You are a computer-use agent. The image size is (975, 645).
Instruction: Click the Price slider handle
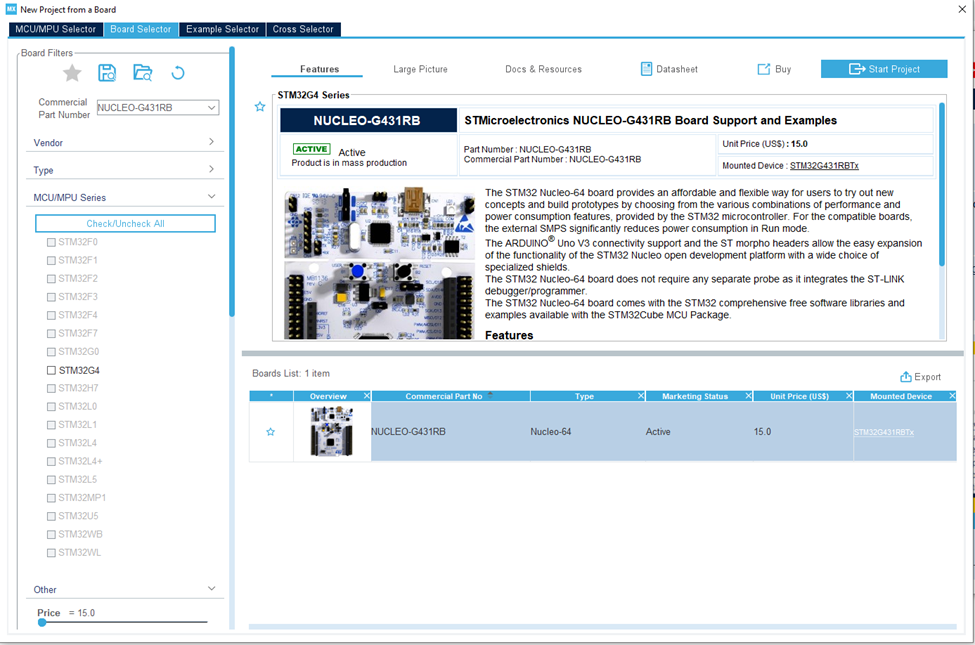point(42,622)
